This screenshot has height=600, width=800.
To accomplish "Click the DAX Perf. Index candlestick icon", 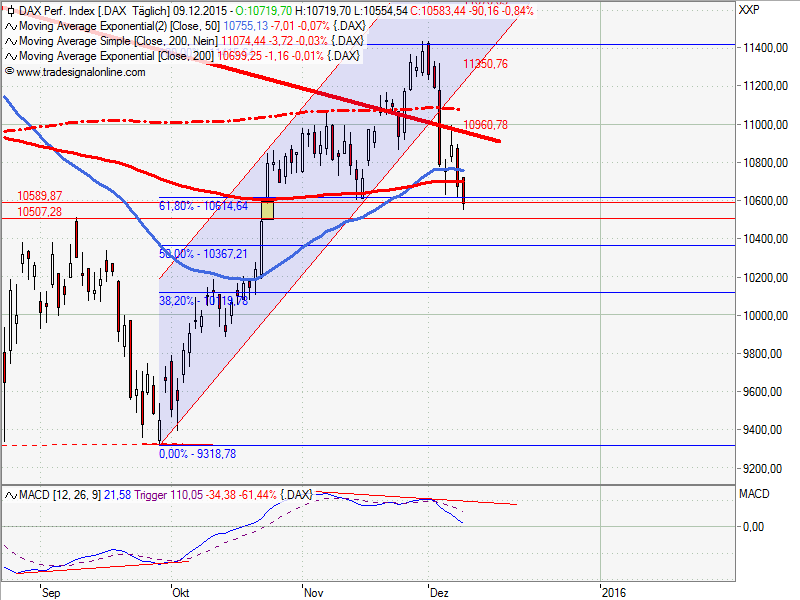I will coord(9,10).
